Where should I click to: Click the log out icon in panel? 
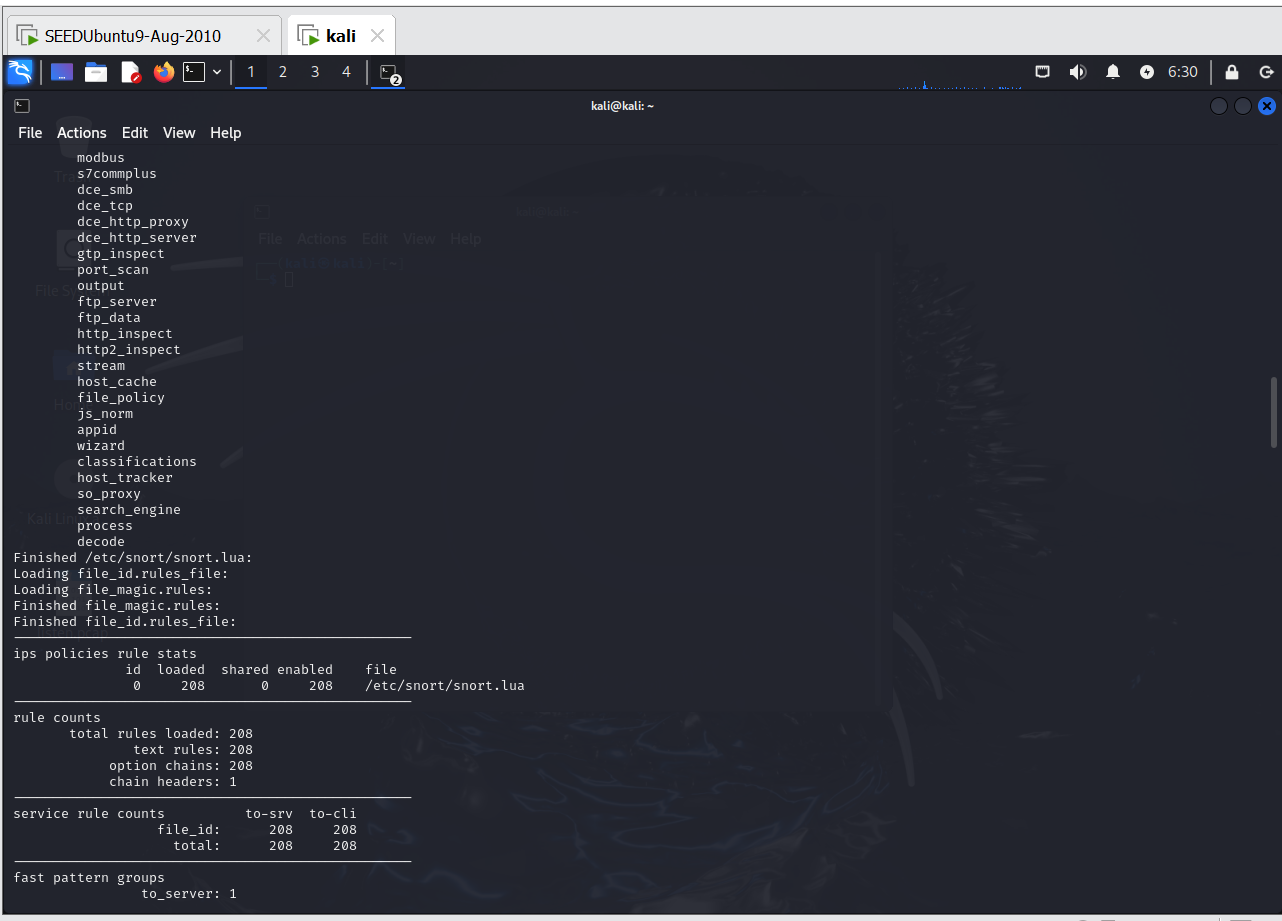pos(1266,72)
